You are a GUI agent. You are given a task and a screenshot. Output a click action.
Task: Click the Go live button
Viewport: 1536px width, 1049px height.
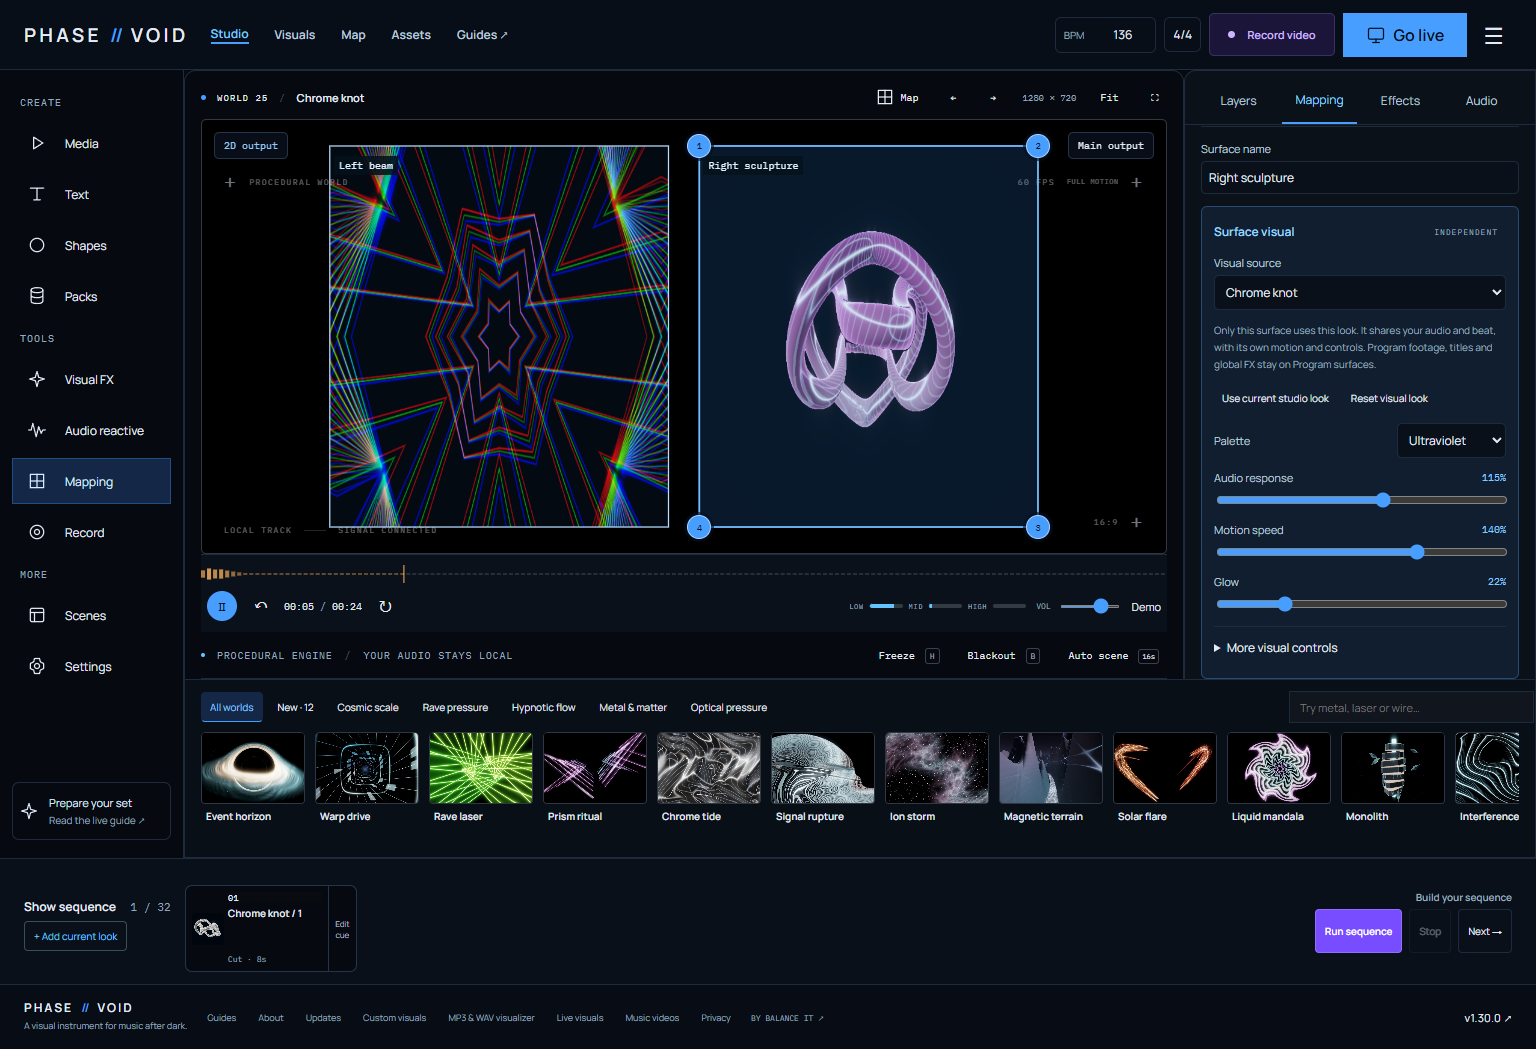1405,35
